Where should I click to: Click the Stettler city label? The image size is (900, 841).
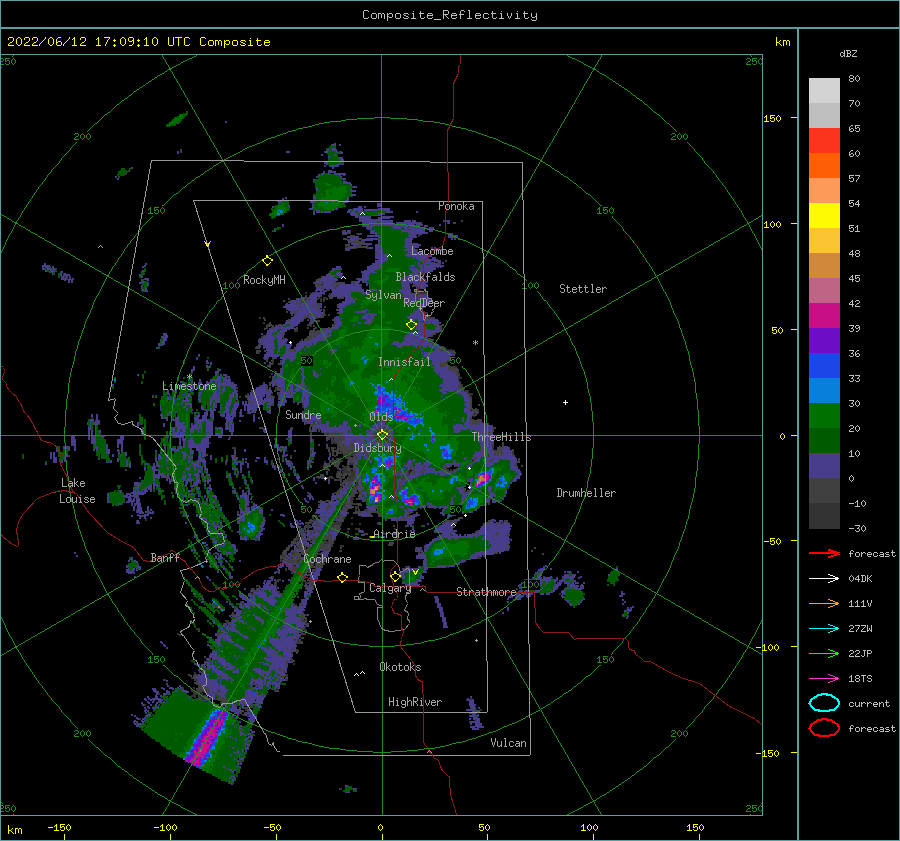[x=583, y=289]
